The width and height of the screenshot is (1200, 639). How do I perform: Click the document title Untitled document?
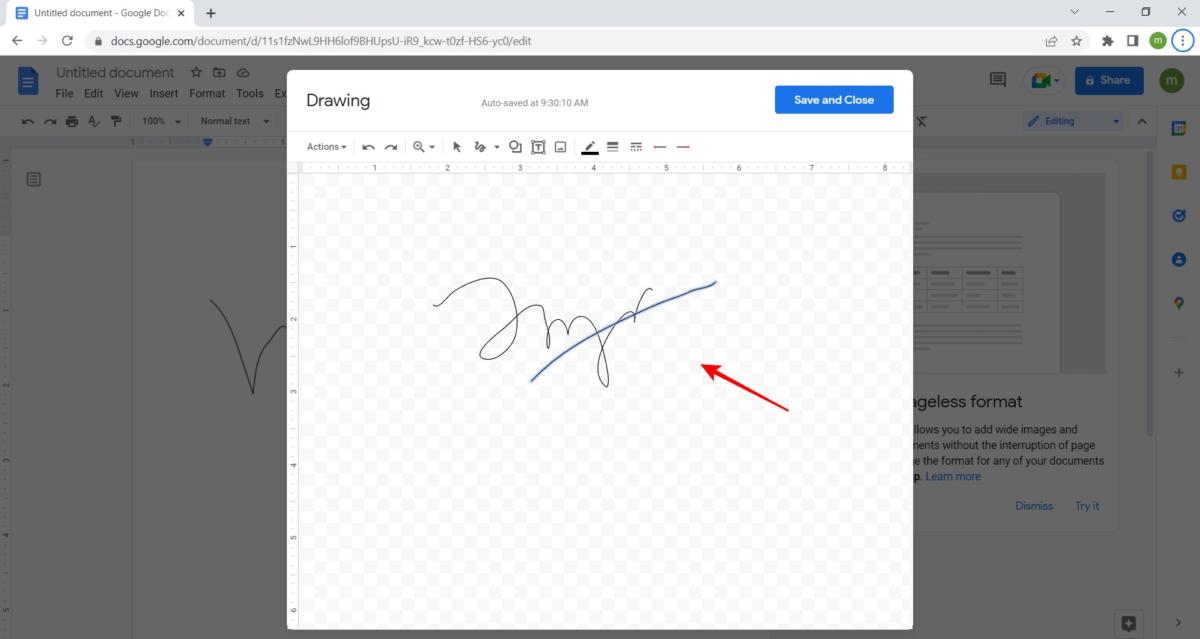pos(115,73)
